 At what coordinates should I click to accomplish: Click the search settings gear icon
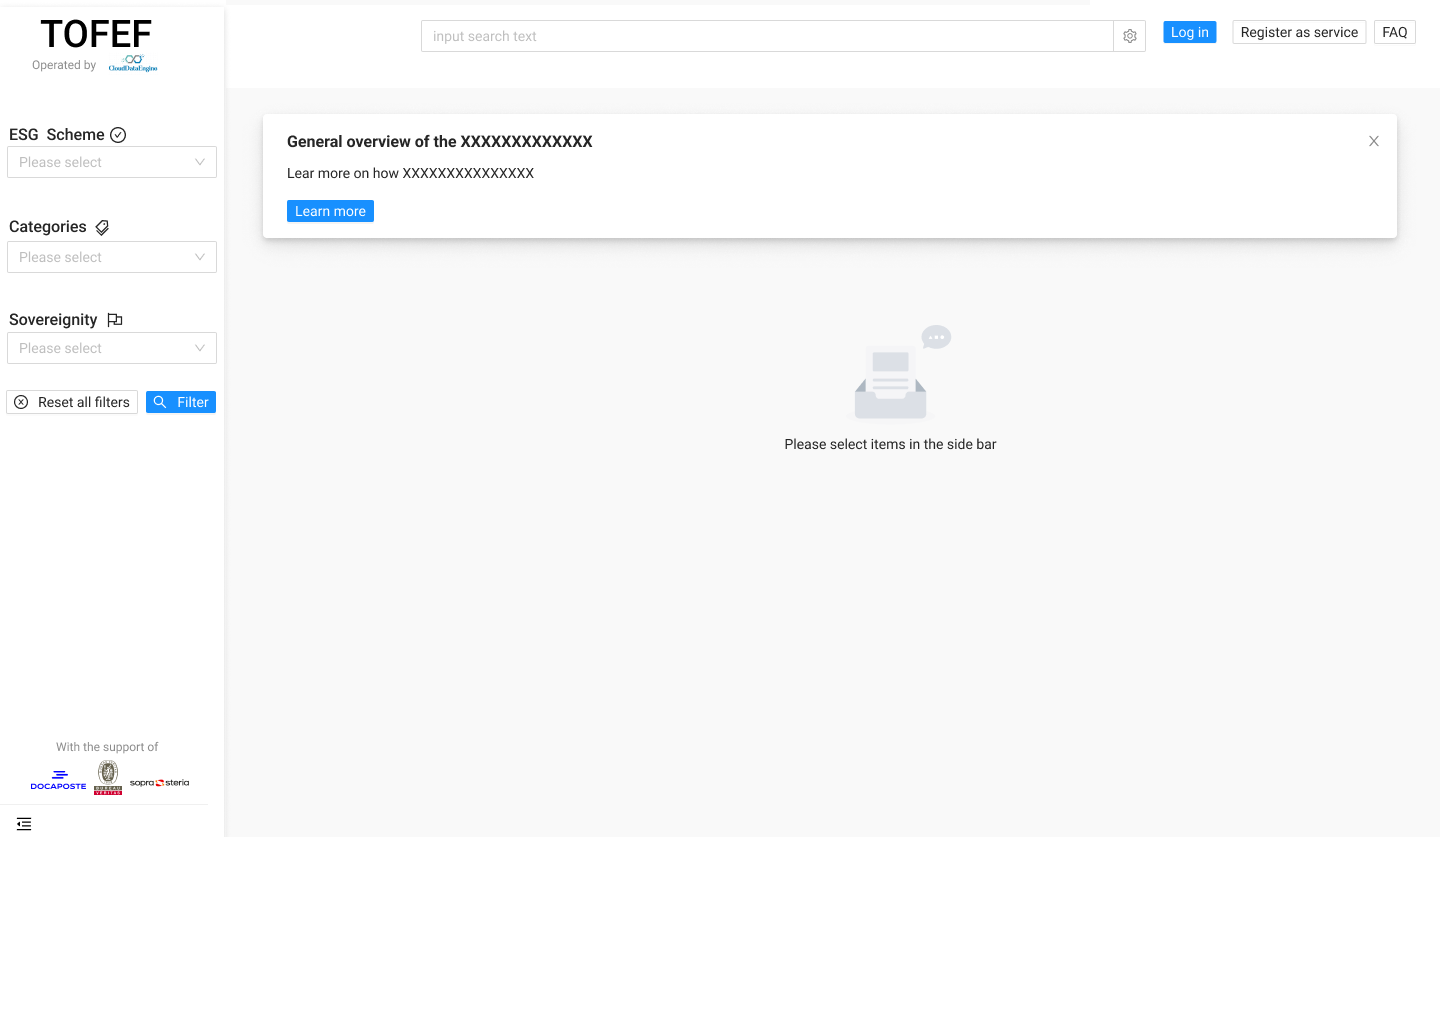(1129, 36)
